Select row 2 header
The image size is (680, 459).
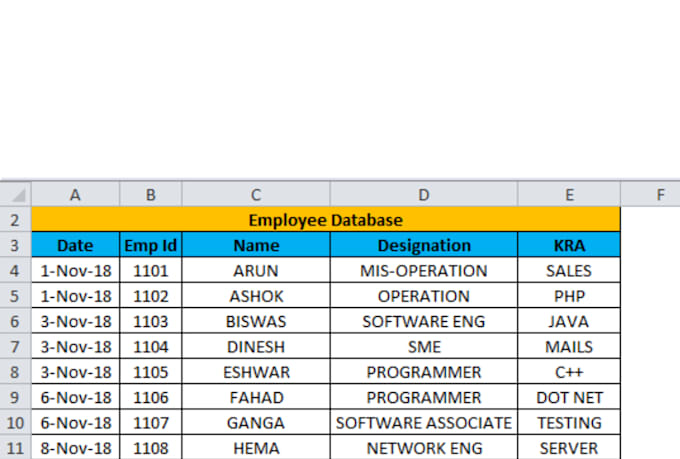15,220
